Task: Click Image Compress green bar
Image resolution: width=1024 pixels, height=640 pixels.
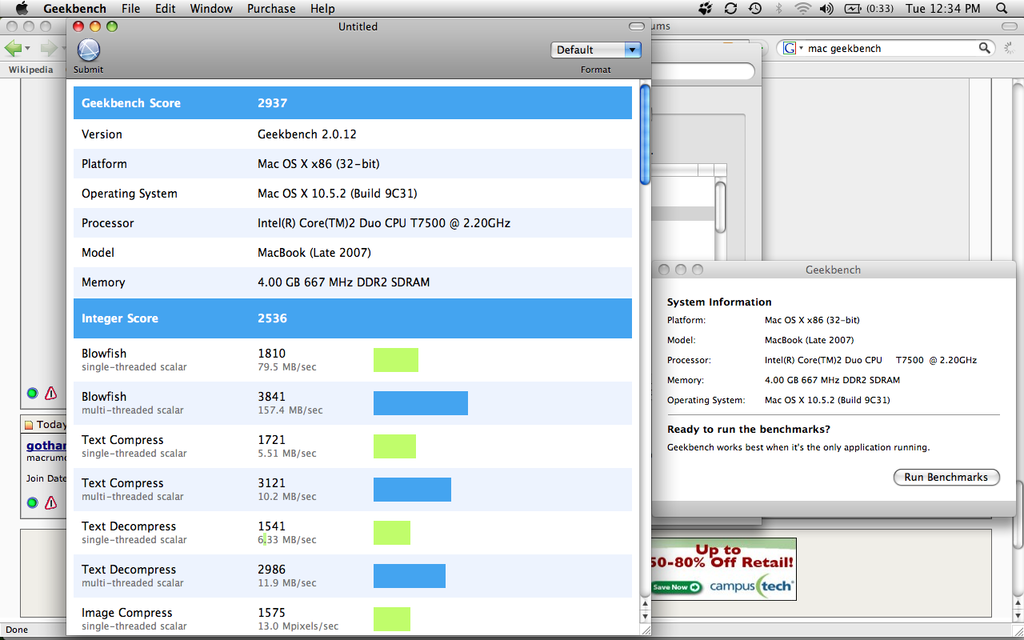Action: click(392, 618)
